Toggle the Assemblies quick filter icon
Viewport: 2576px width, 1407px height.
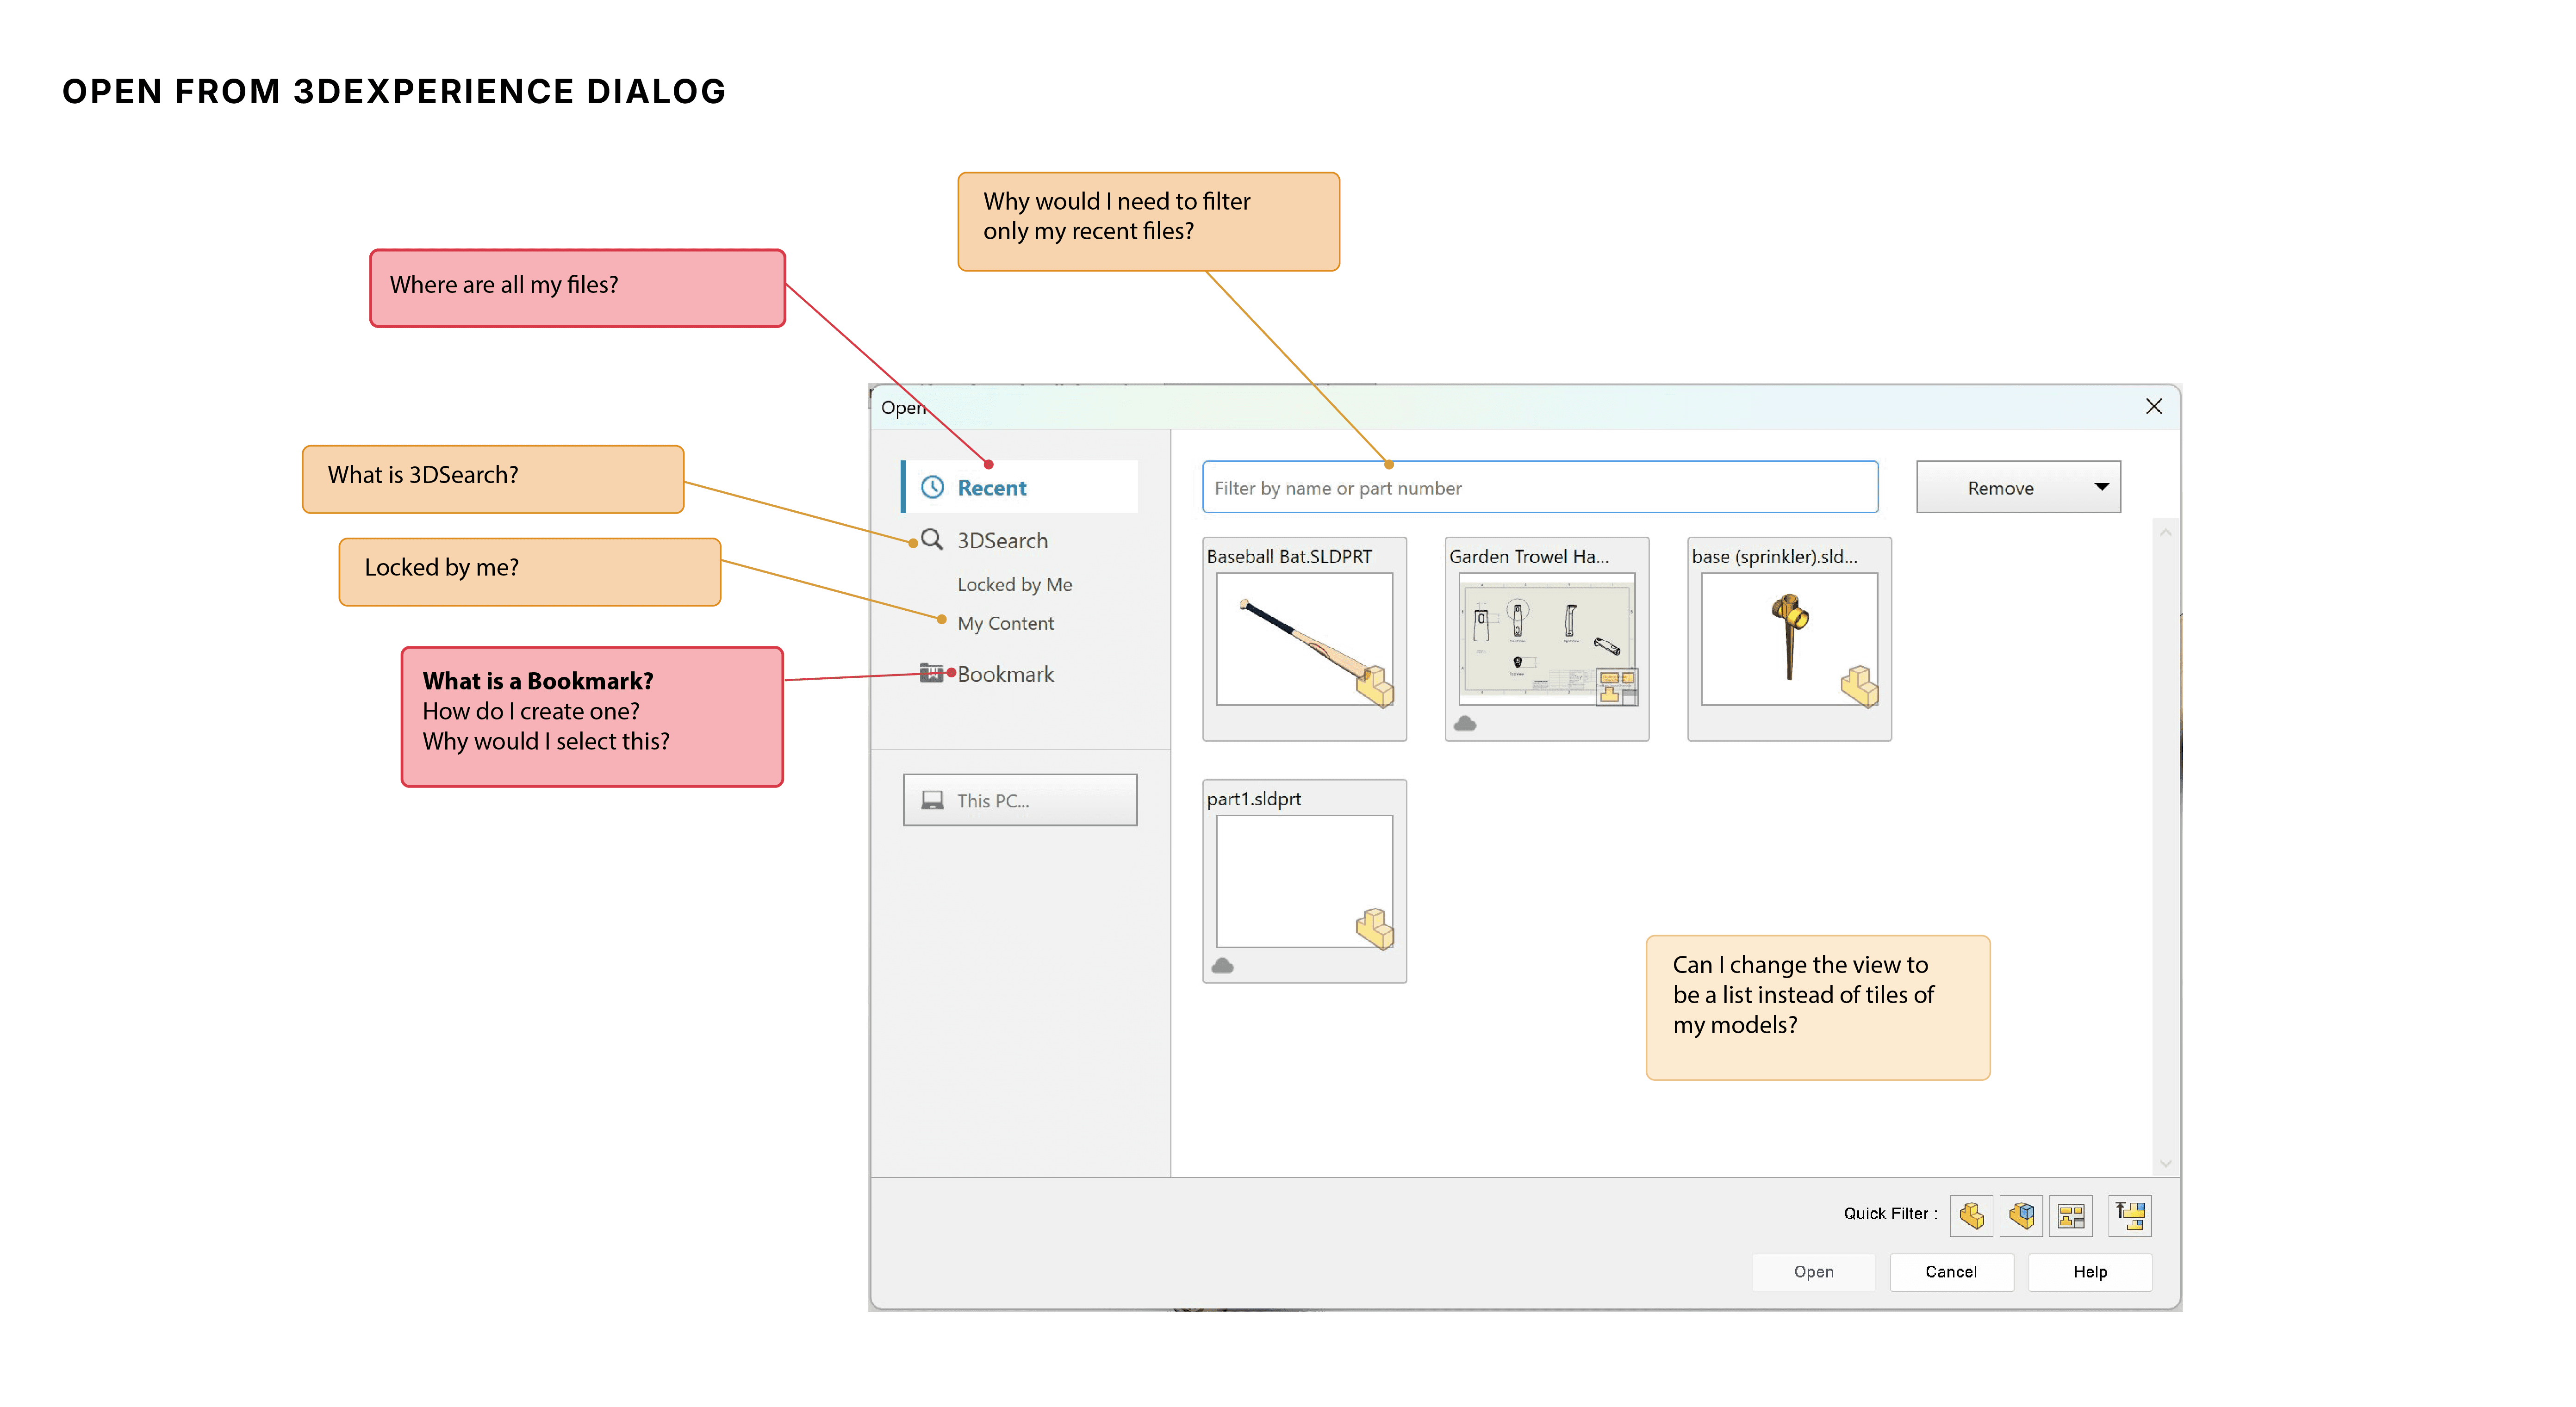pos(2021,1216)
